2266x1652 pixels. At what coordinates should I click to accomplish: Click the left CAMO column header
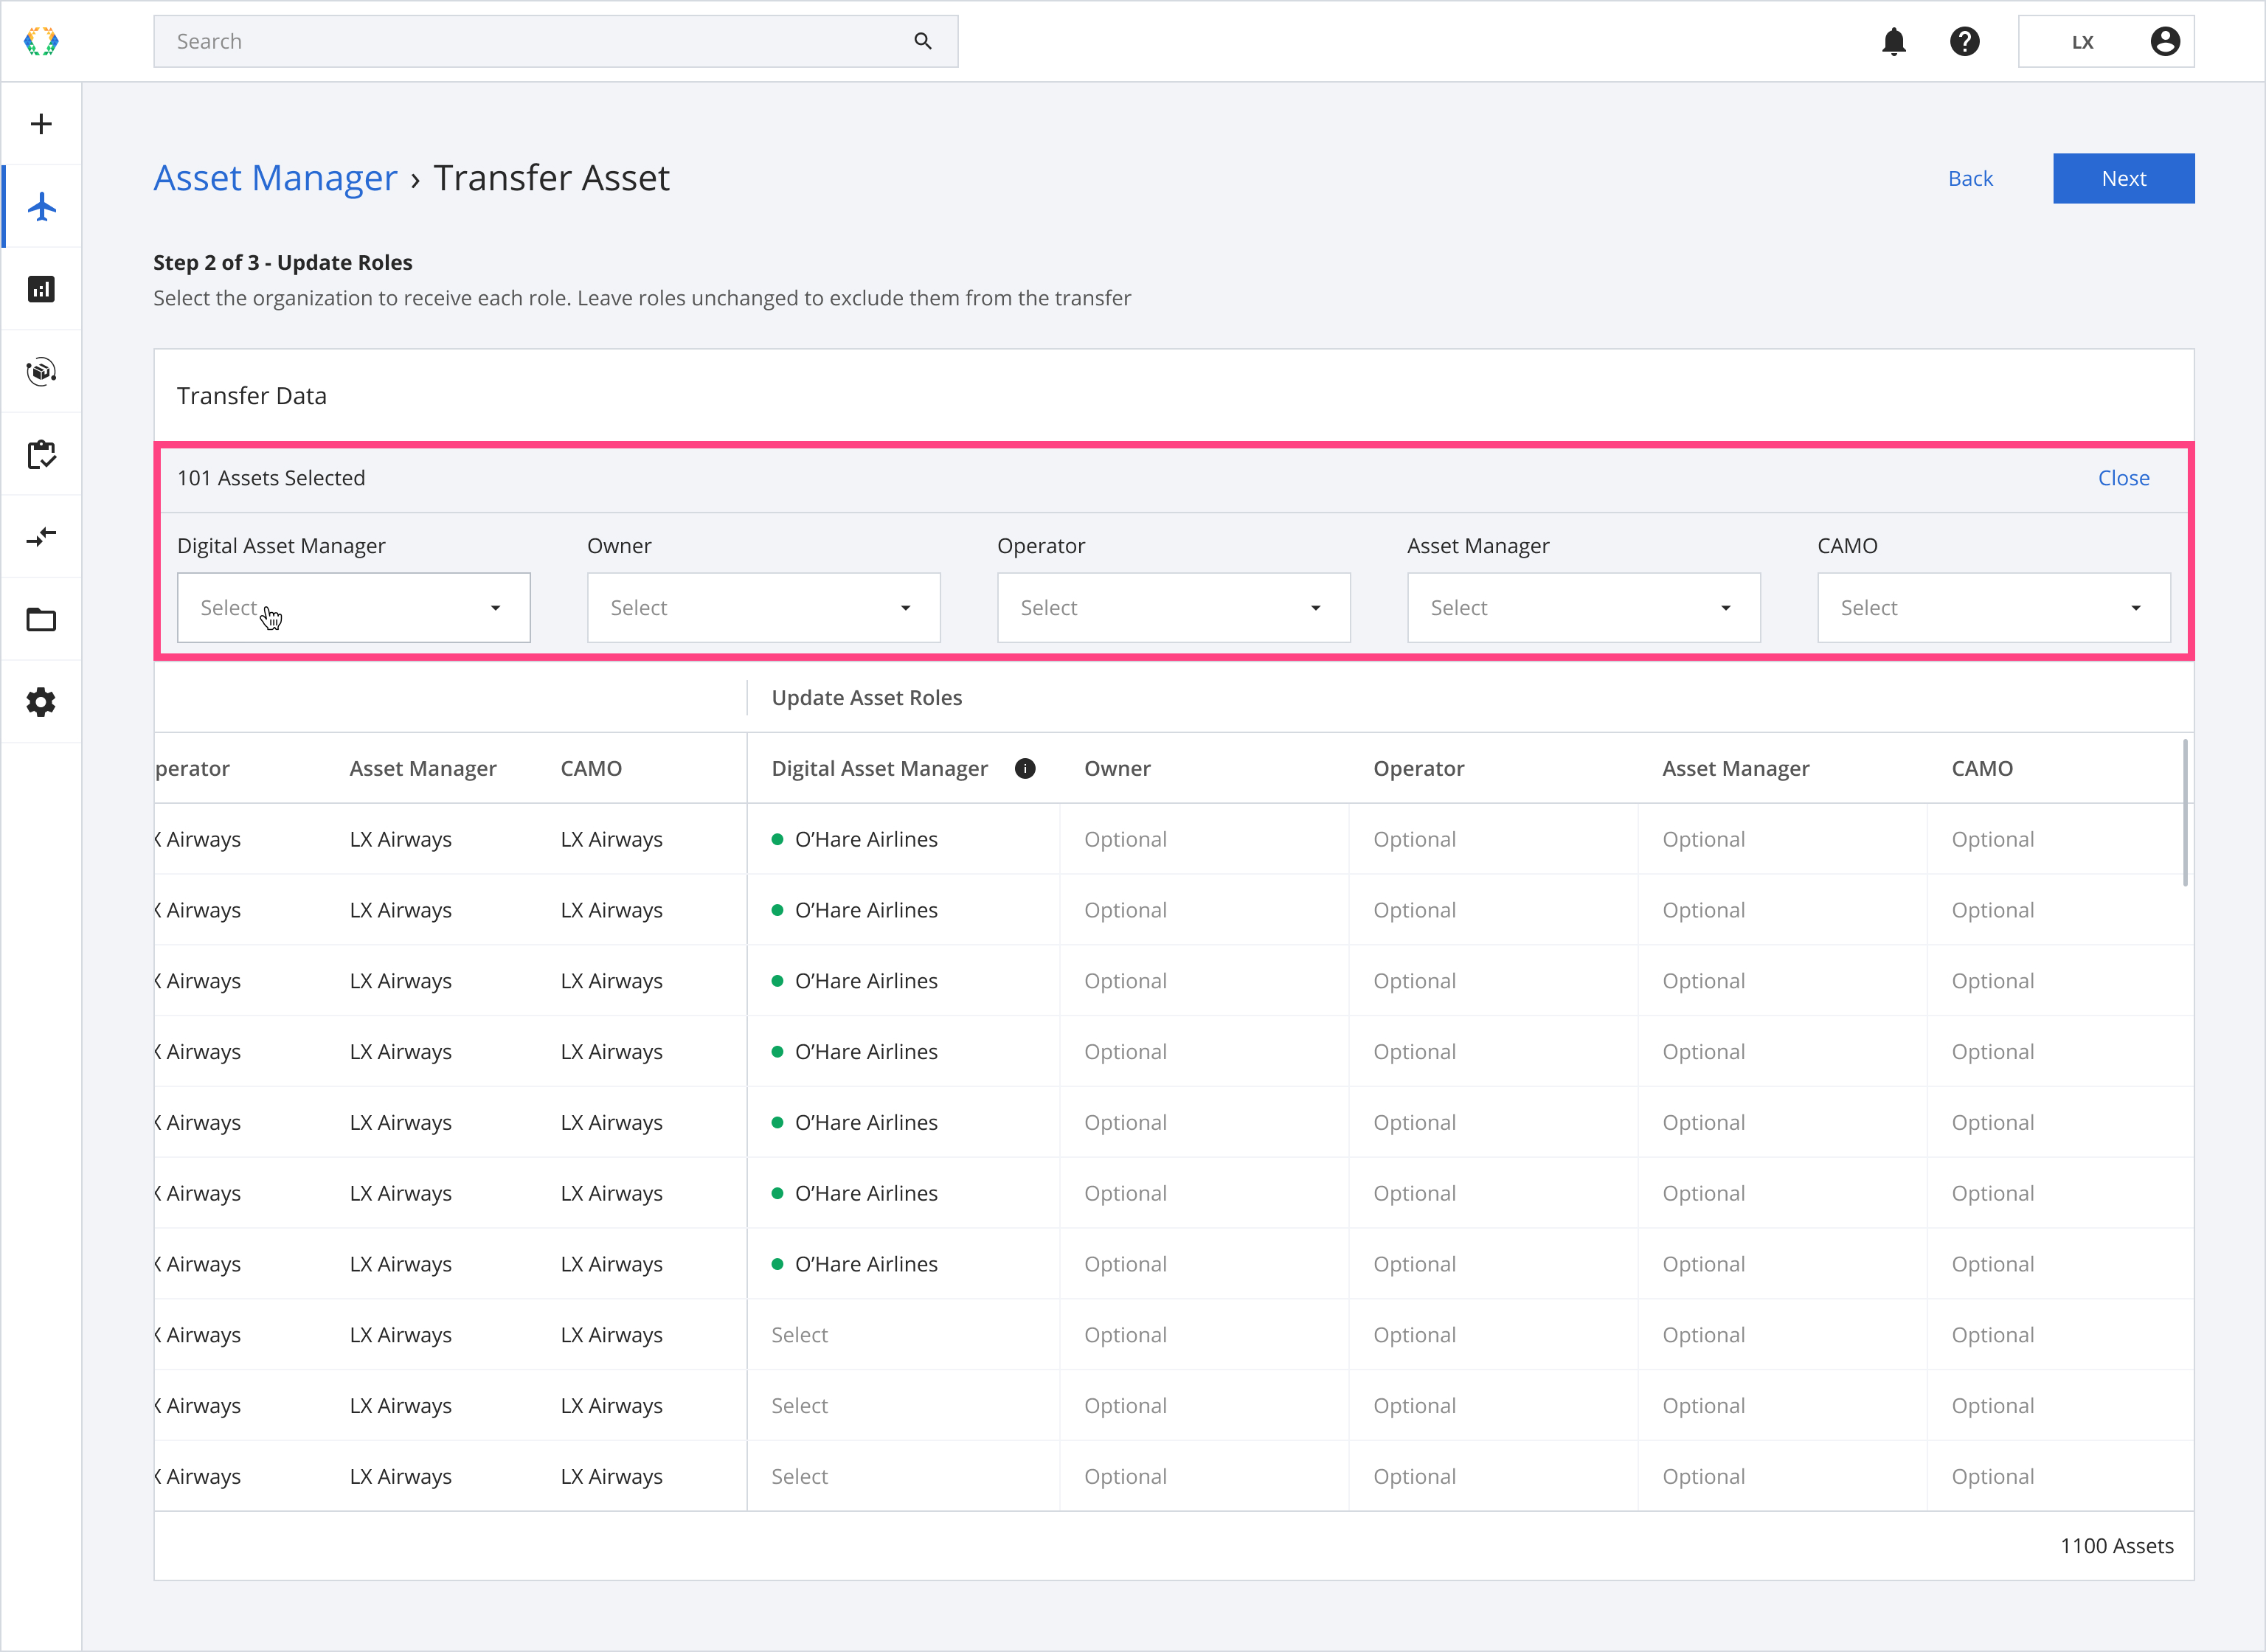coord(591,768)
